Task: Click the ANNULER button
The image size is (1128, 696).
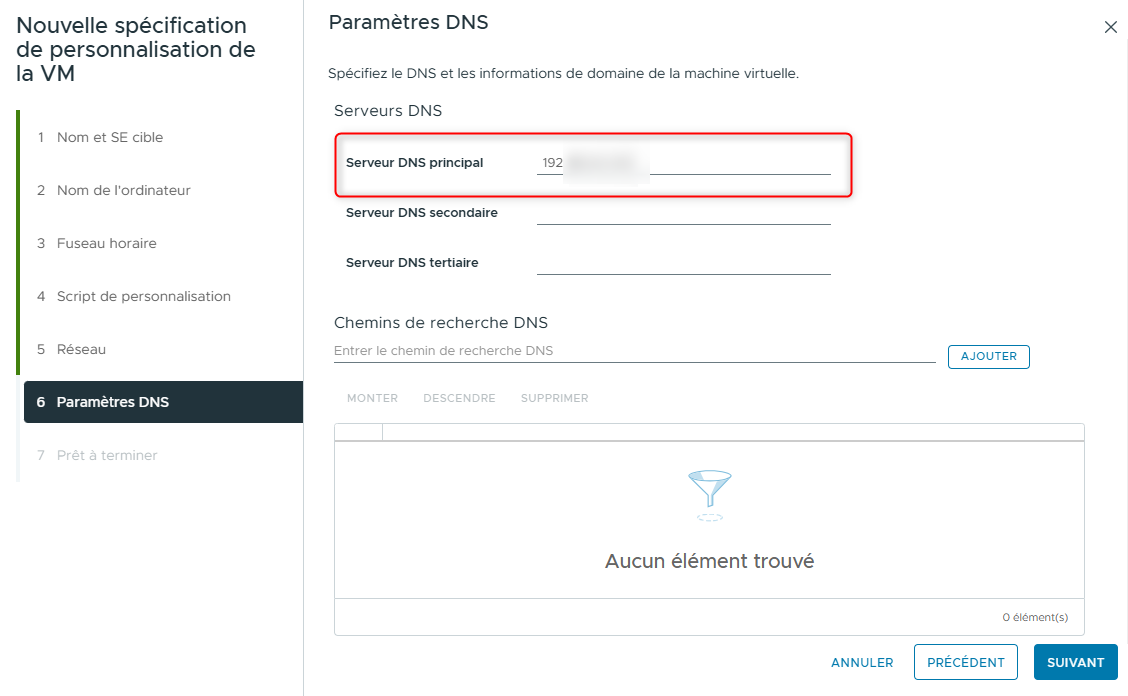Action: (x=861, y=662)
